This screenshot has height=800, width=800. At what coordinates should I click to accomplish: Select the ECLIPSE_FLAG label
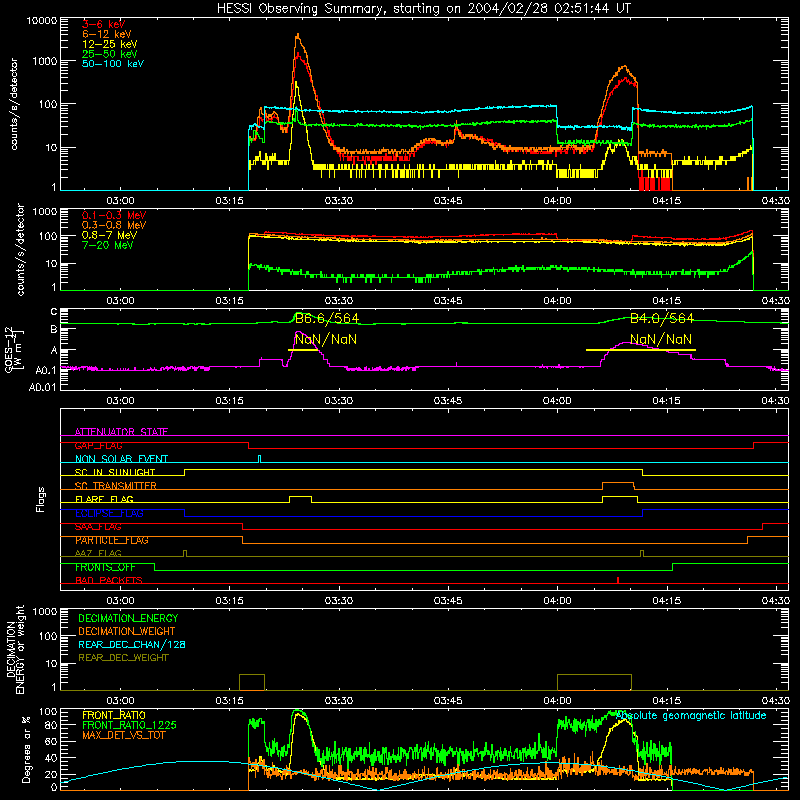pos(109,513)
